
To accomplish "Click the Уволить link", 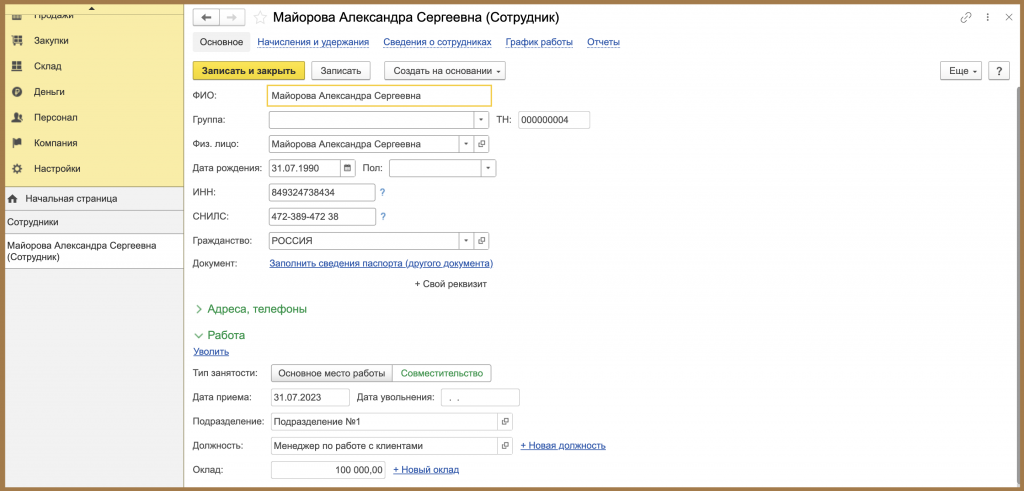I will coord(211,352).
